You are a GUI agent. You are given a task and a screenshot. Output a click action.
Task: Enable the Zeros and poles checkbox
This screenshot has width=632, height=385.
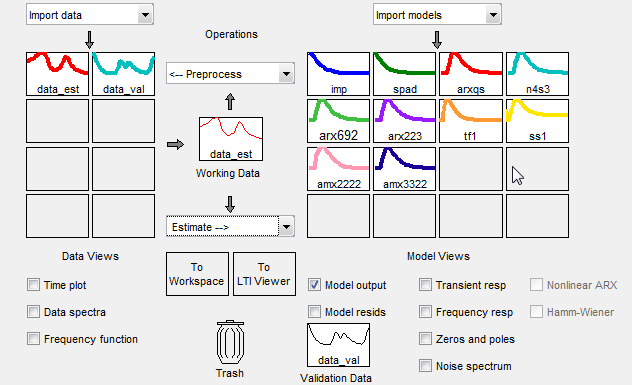pyautogui.click(x=425, y=339)
